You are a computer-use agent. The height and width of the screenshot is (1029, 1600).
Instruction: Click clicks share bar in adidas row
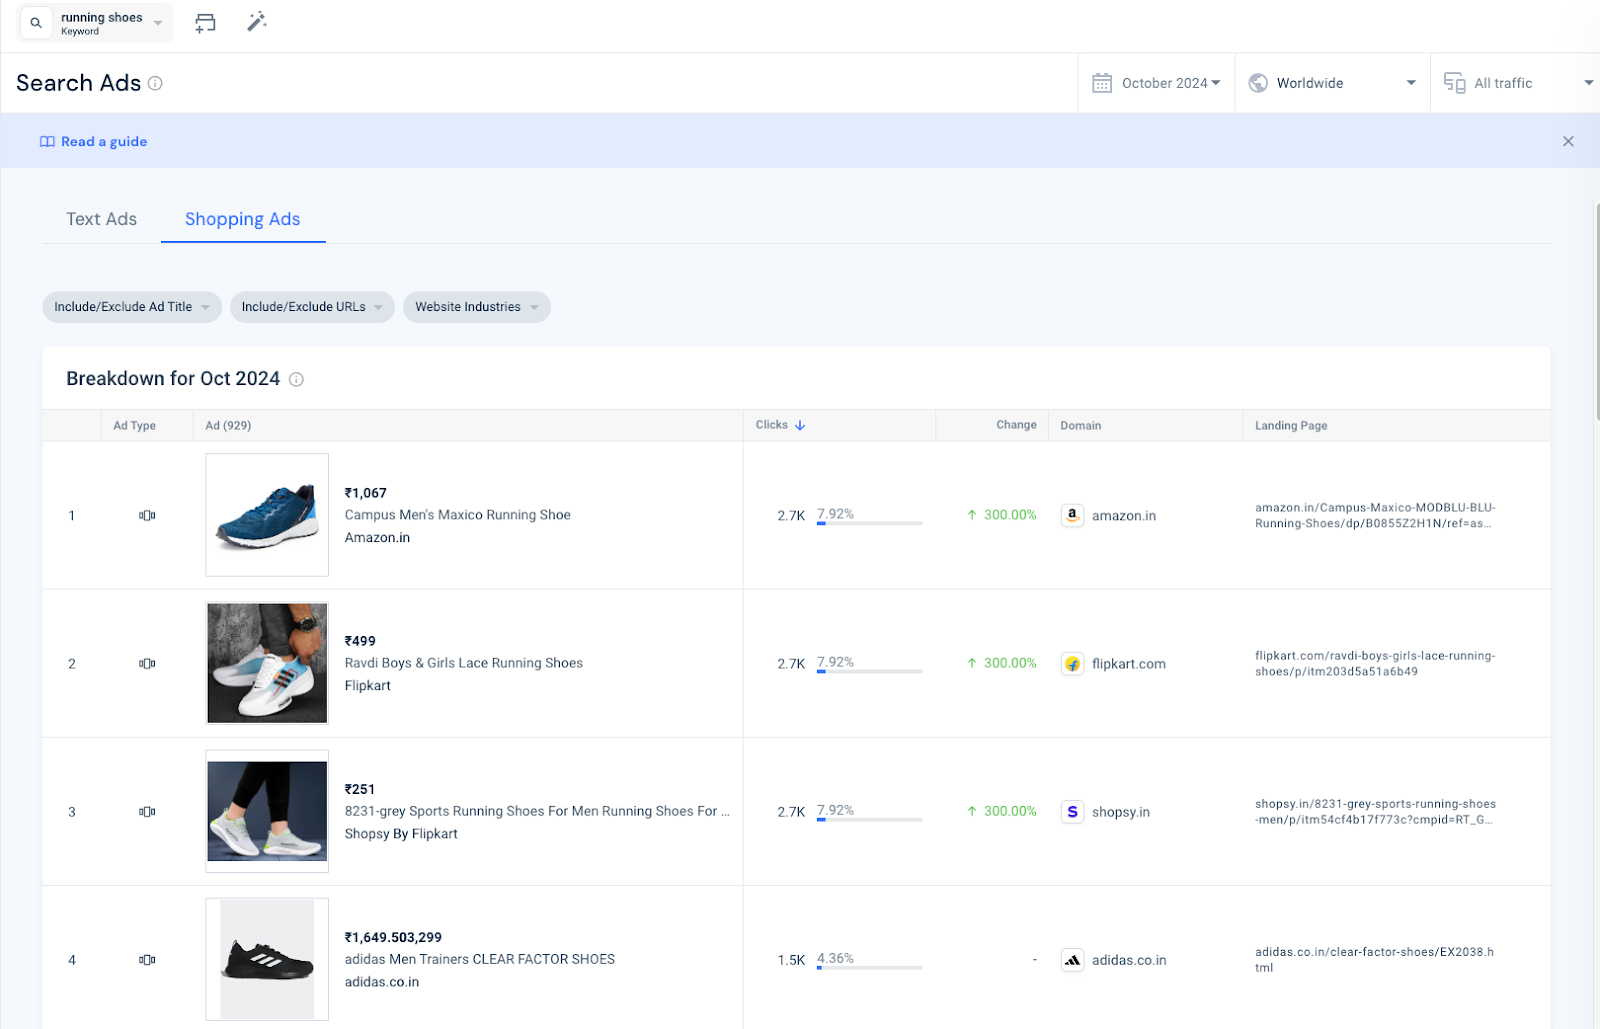[x=869, y=967]
